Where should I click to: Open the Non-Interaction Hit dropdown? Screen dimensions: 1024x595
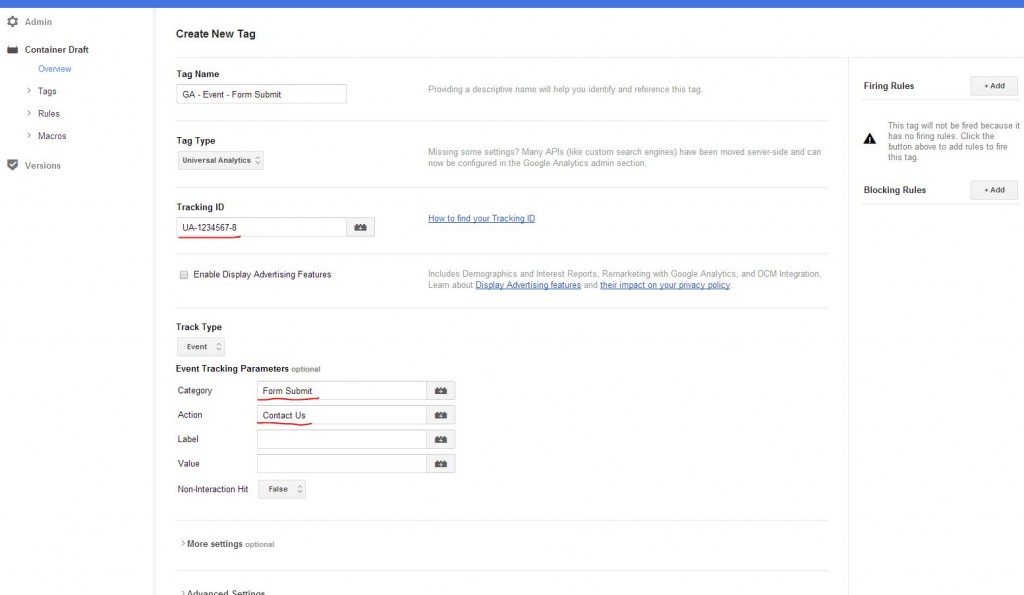coord(281,489)
